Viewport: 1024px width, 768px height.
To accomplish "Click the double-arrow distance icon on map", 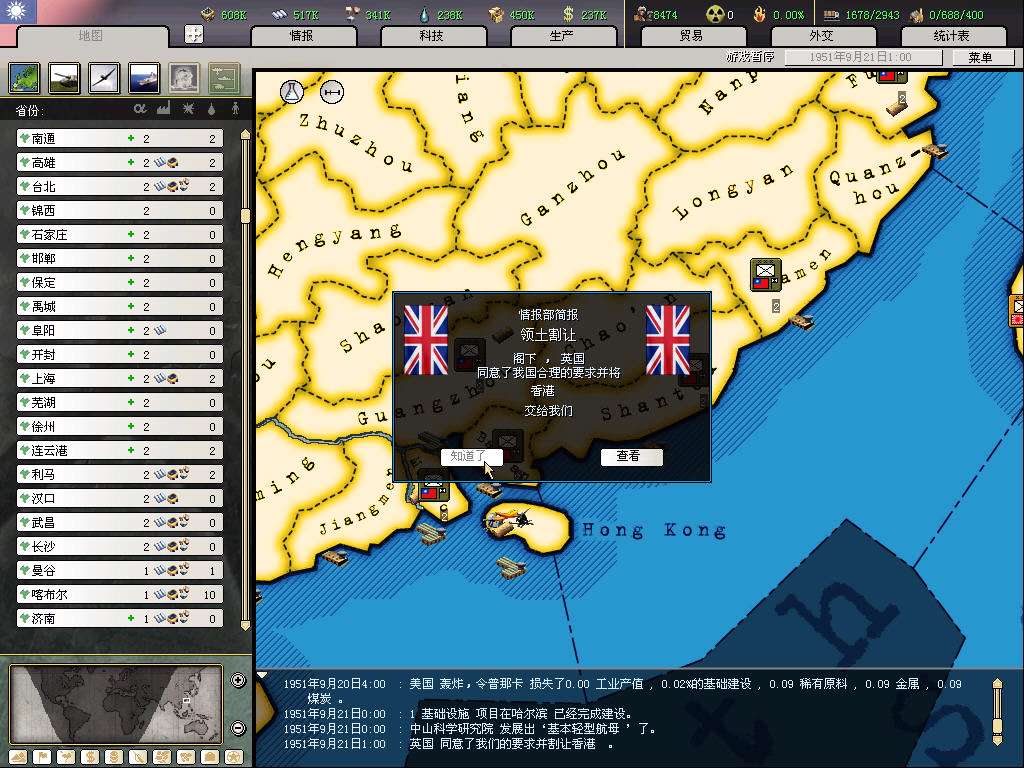I will pyautogui.click(x=332, y=92).
